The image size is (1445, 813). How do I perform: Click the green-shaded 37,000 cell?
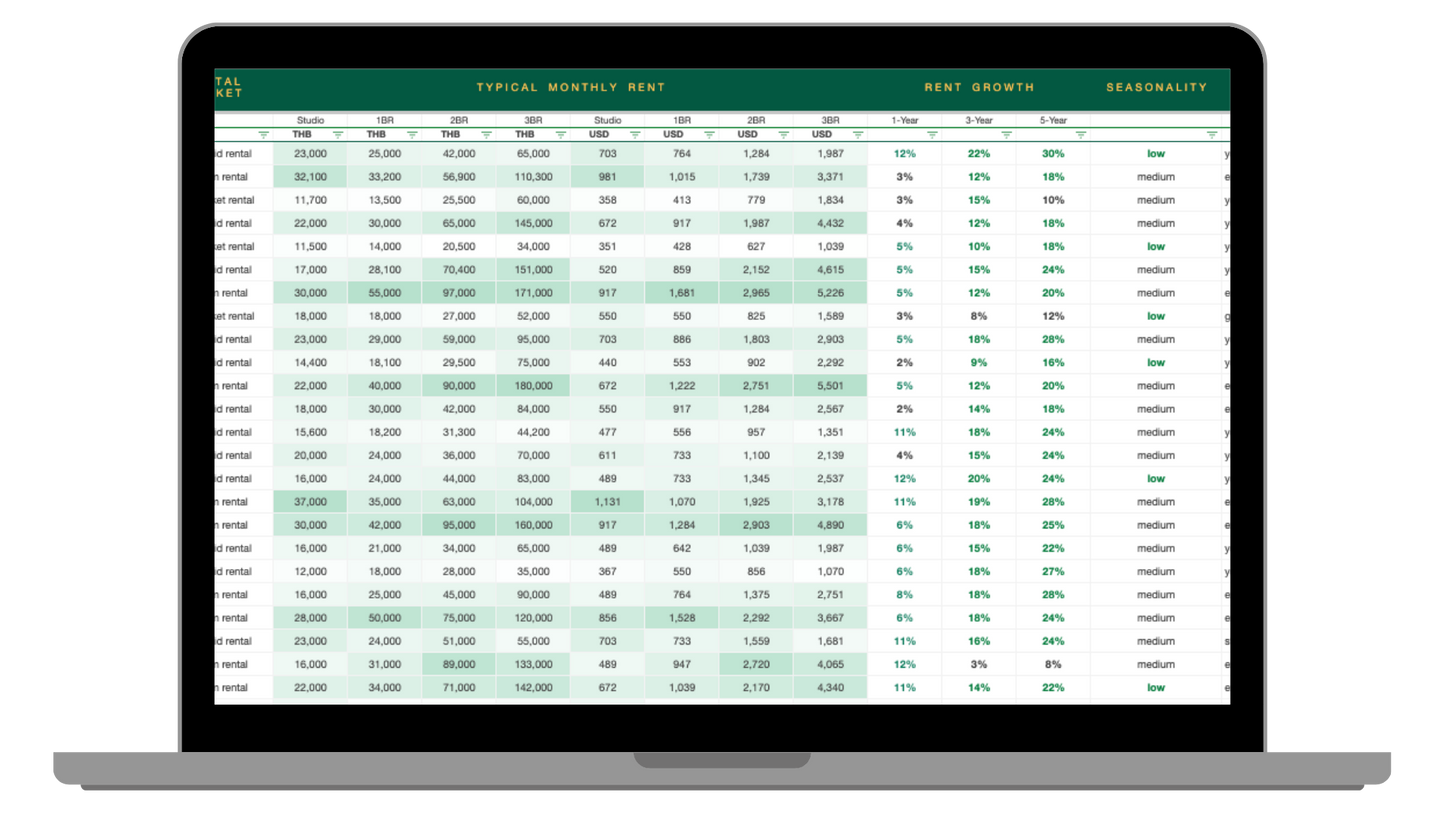pos(311,501)
